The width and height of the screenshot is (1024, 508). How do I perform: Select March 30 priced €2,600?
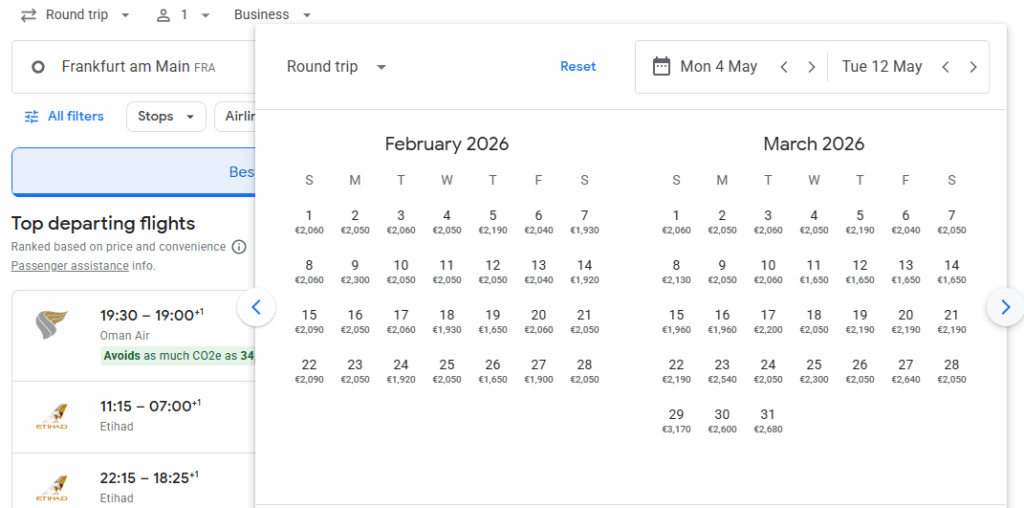[722, 421]
